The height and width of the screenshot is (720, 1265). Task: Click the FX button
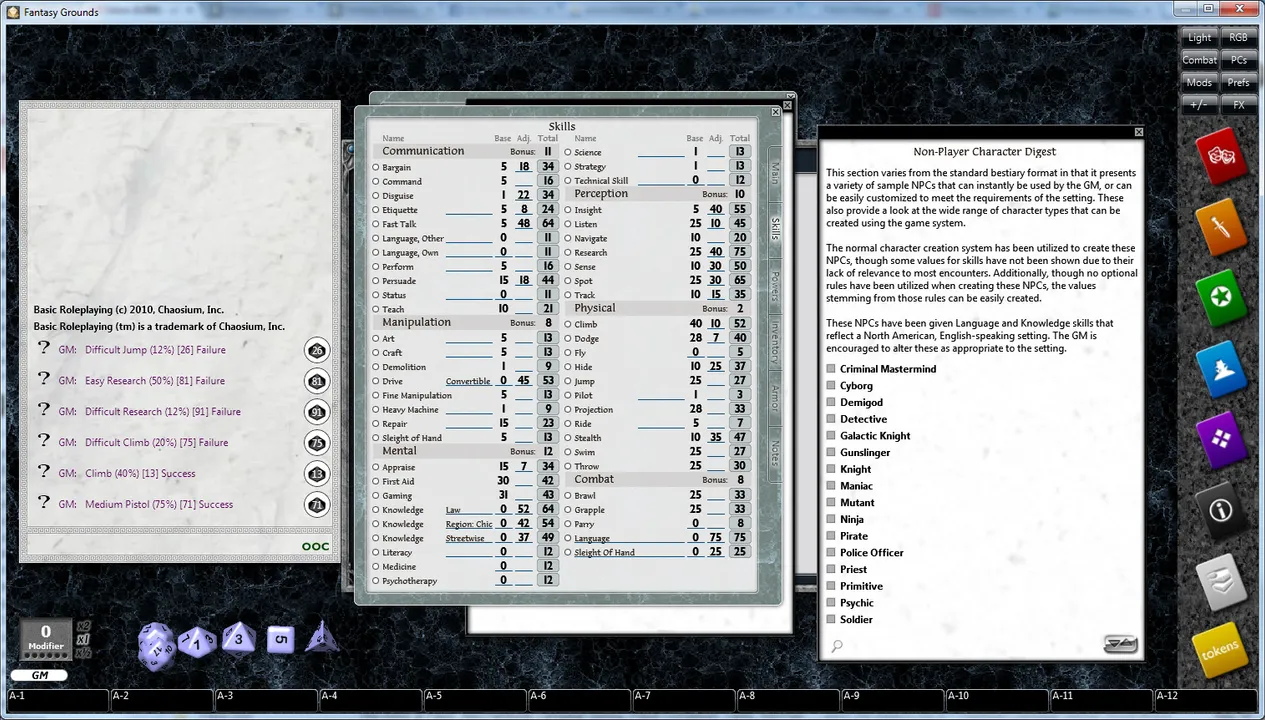(1238, 105)
